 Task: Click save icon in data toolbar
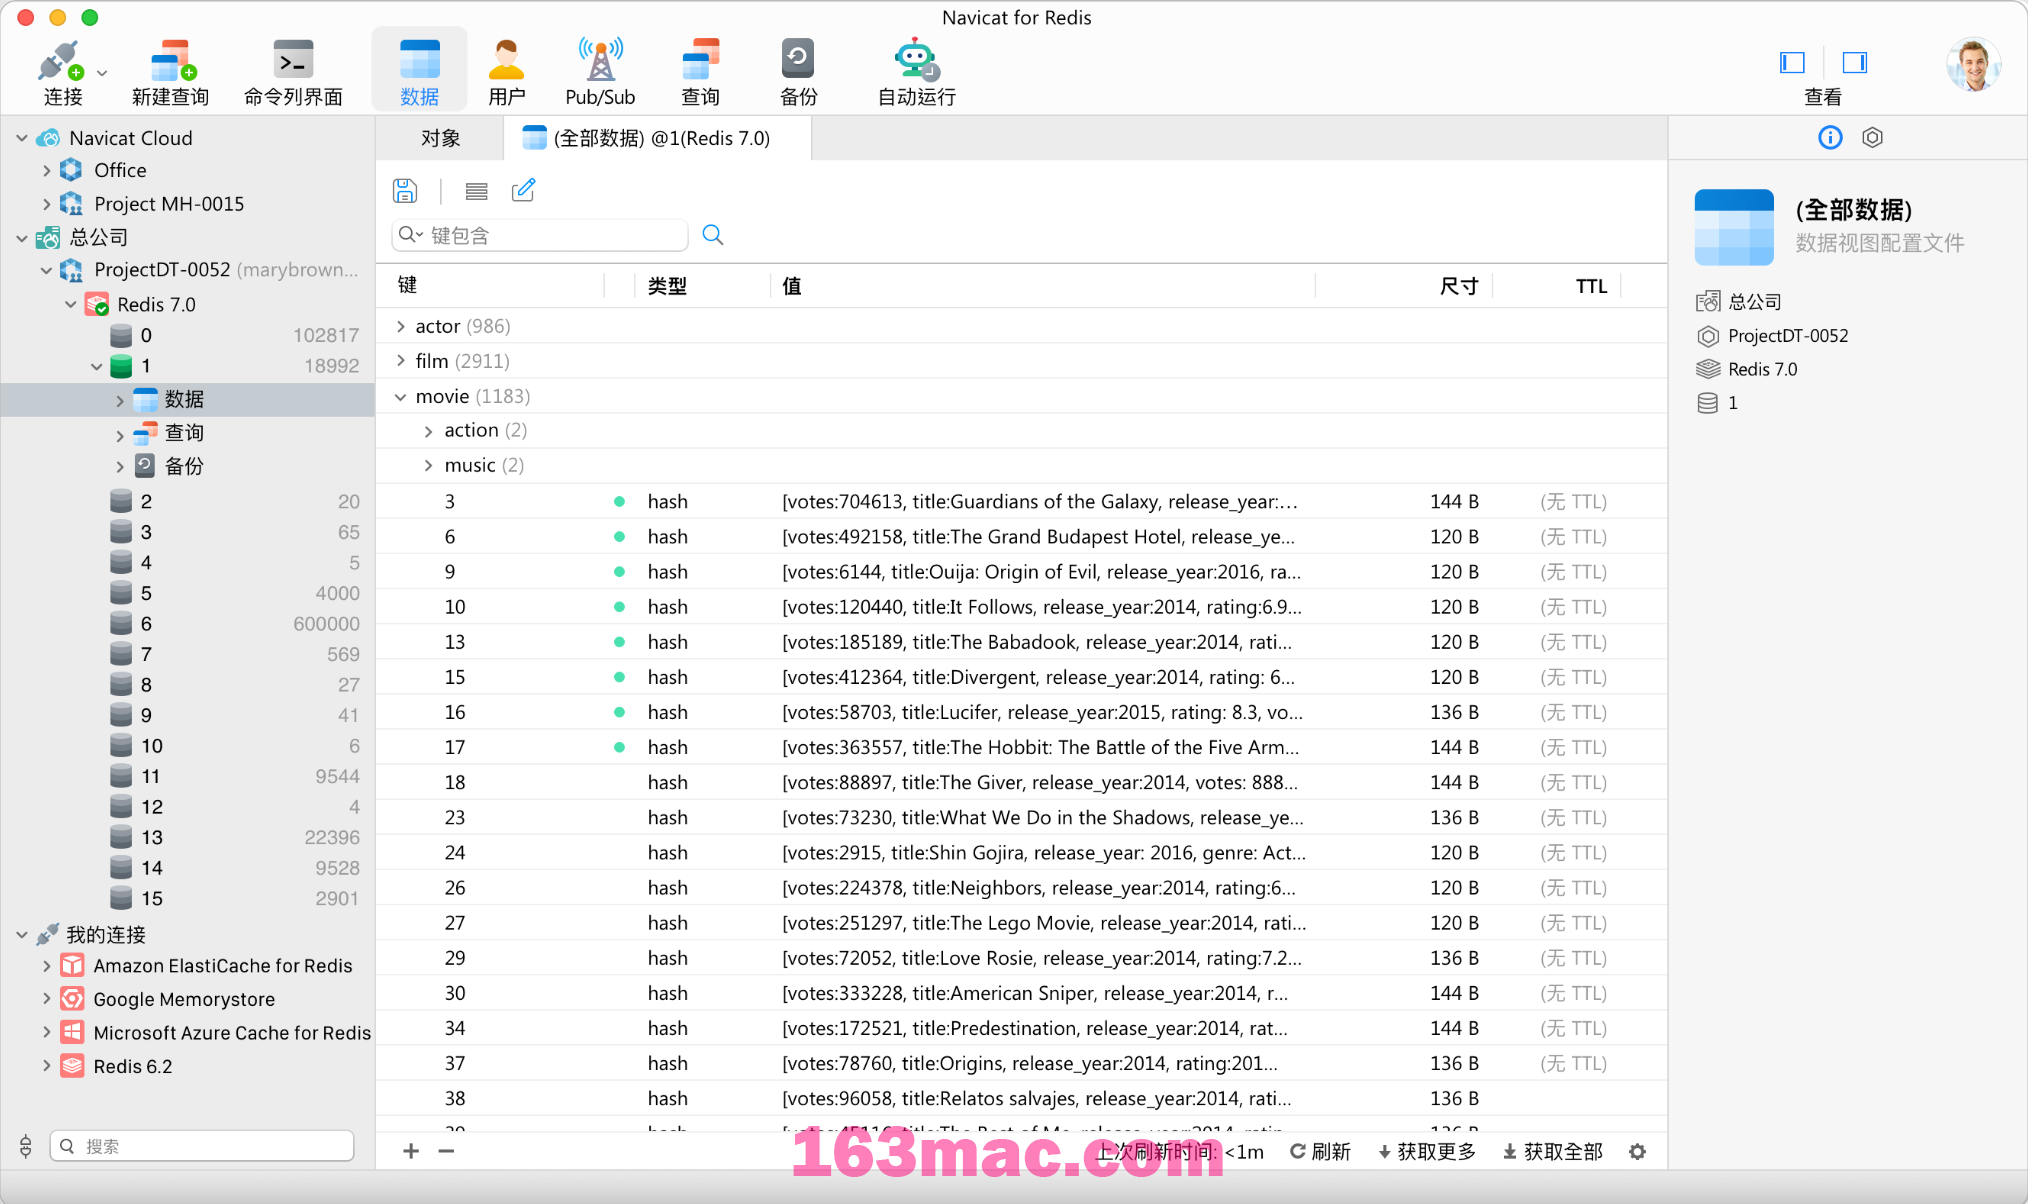[x=405, y=190]
